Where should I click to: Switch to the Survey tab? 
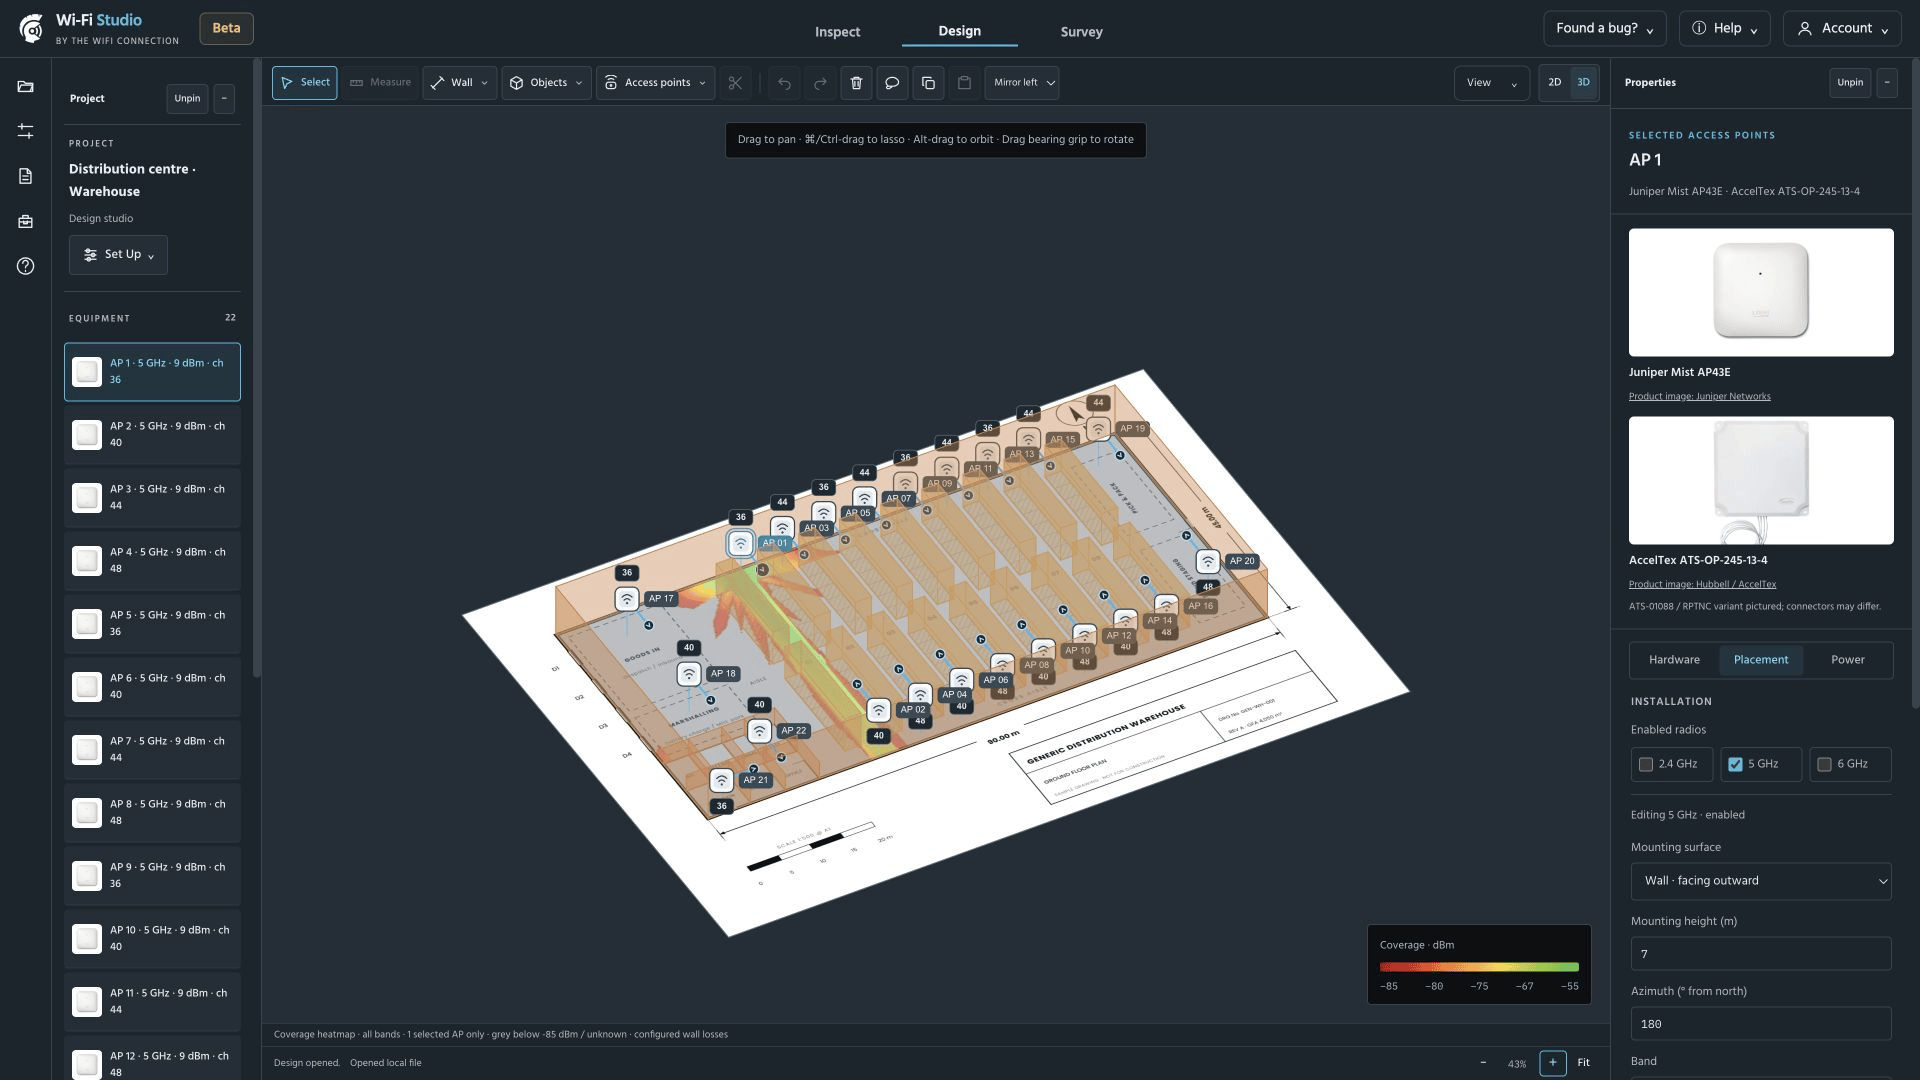pyautogui.click(x=1081, y=32)
